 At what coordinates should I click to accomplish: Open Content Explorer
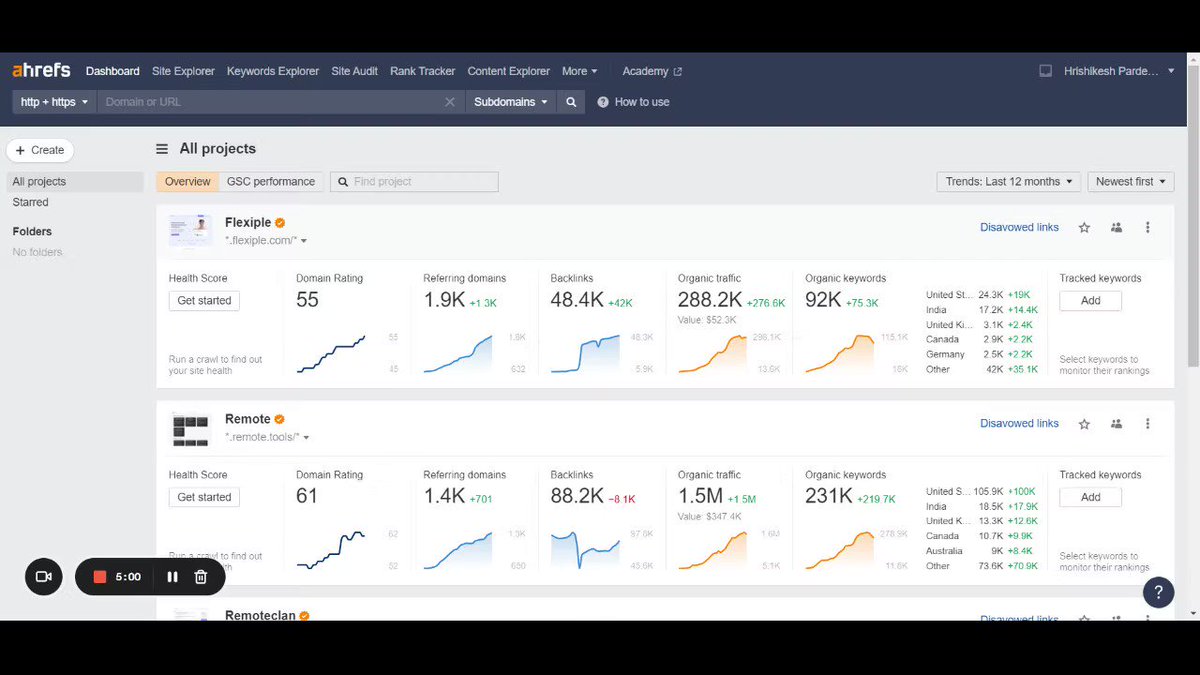(x=509, y=71)
